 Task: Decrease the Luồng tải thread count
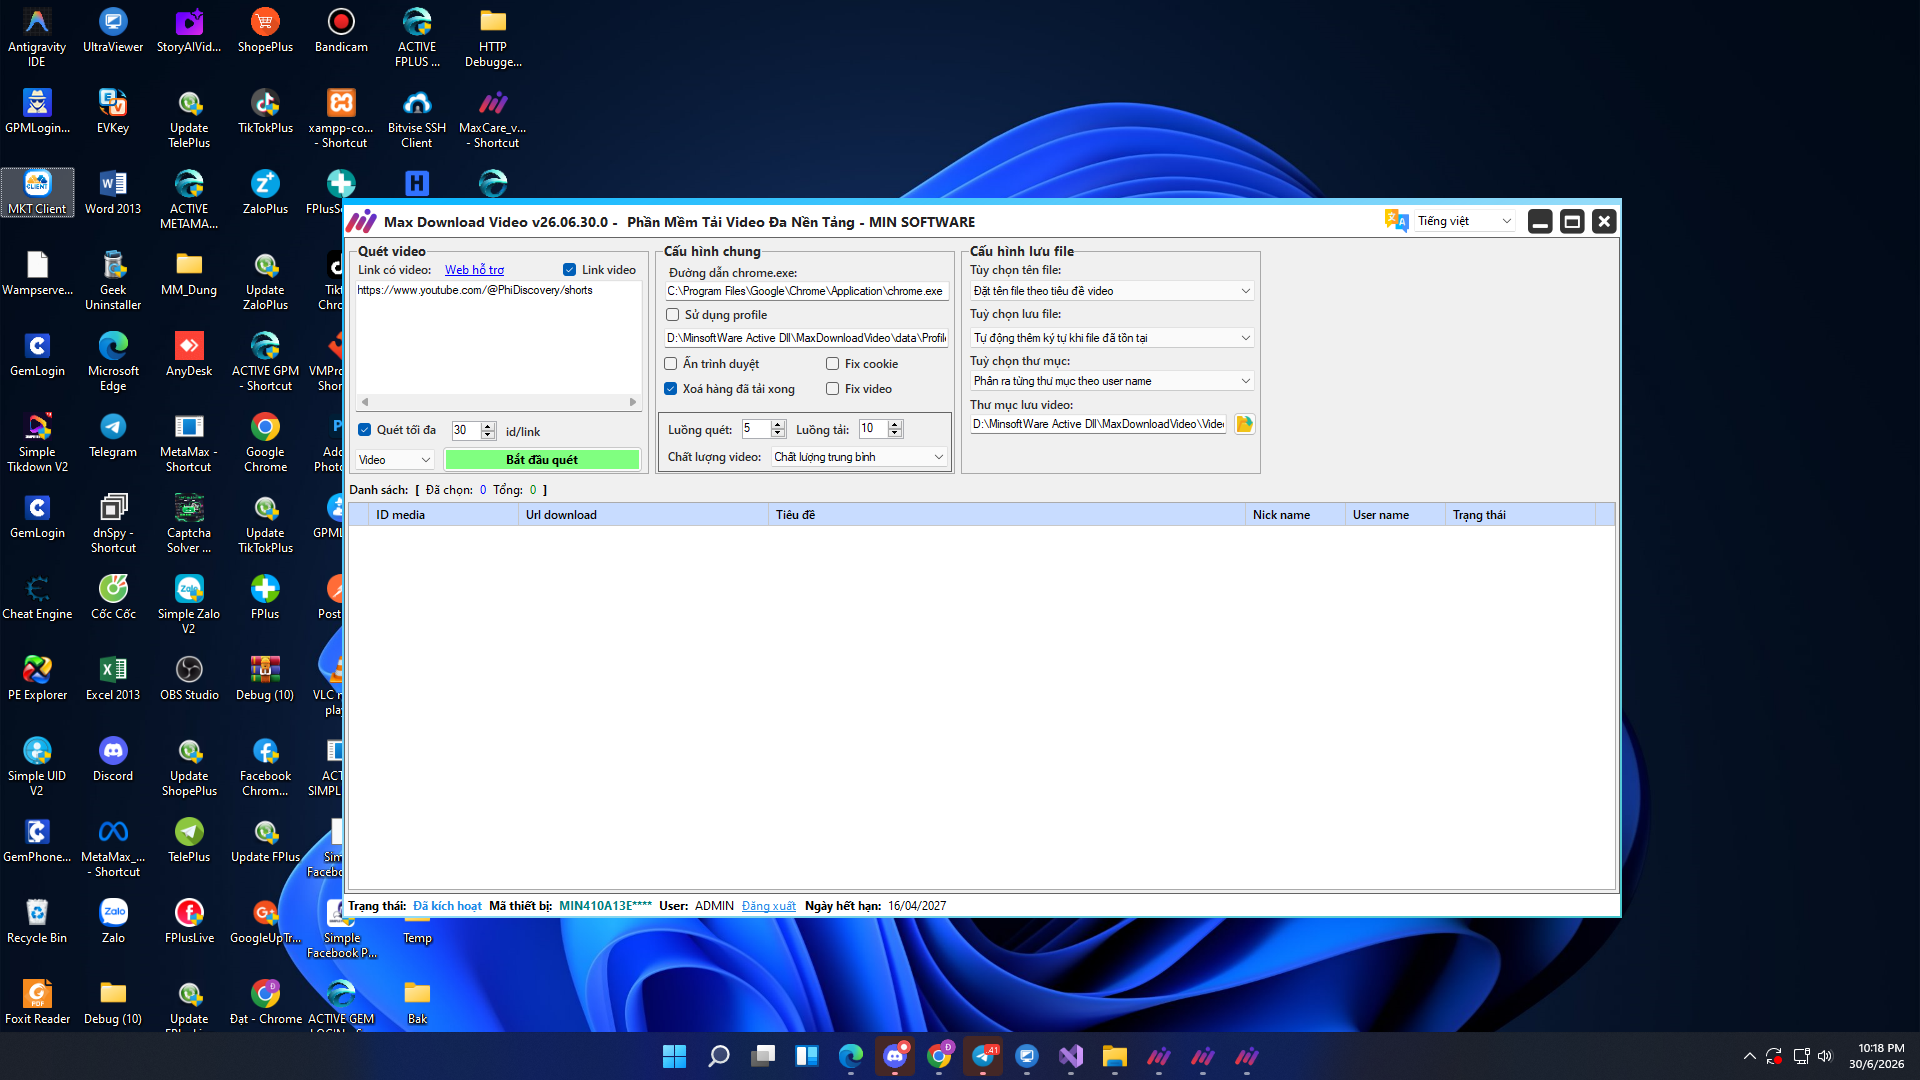click(x=895, y=434)
